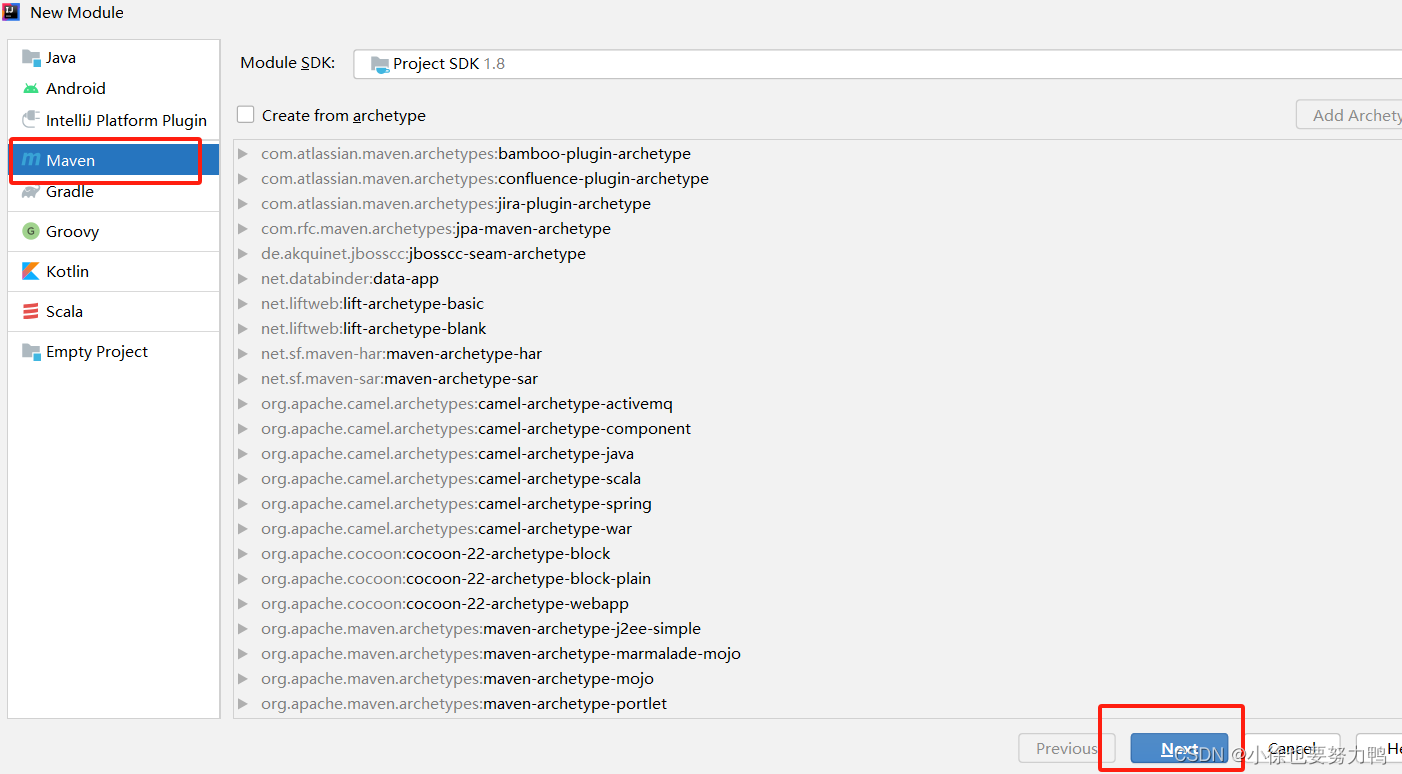This screenshot has height=774, width=1402.
Task: Click the IntelliJ Platform Plugin icon
Action: [x=31, y=120]
